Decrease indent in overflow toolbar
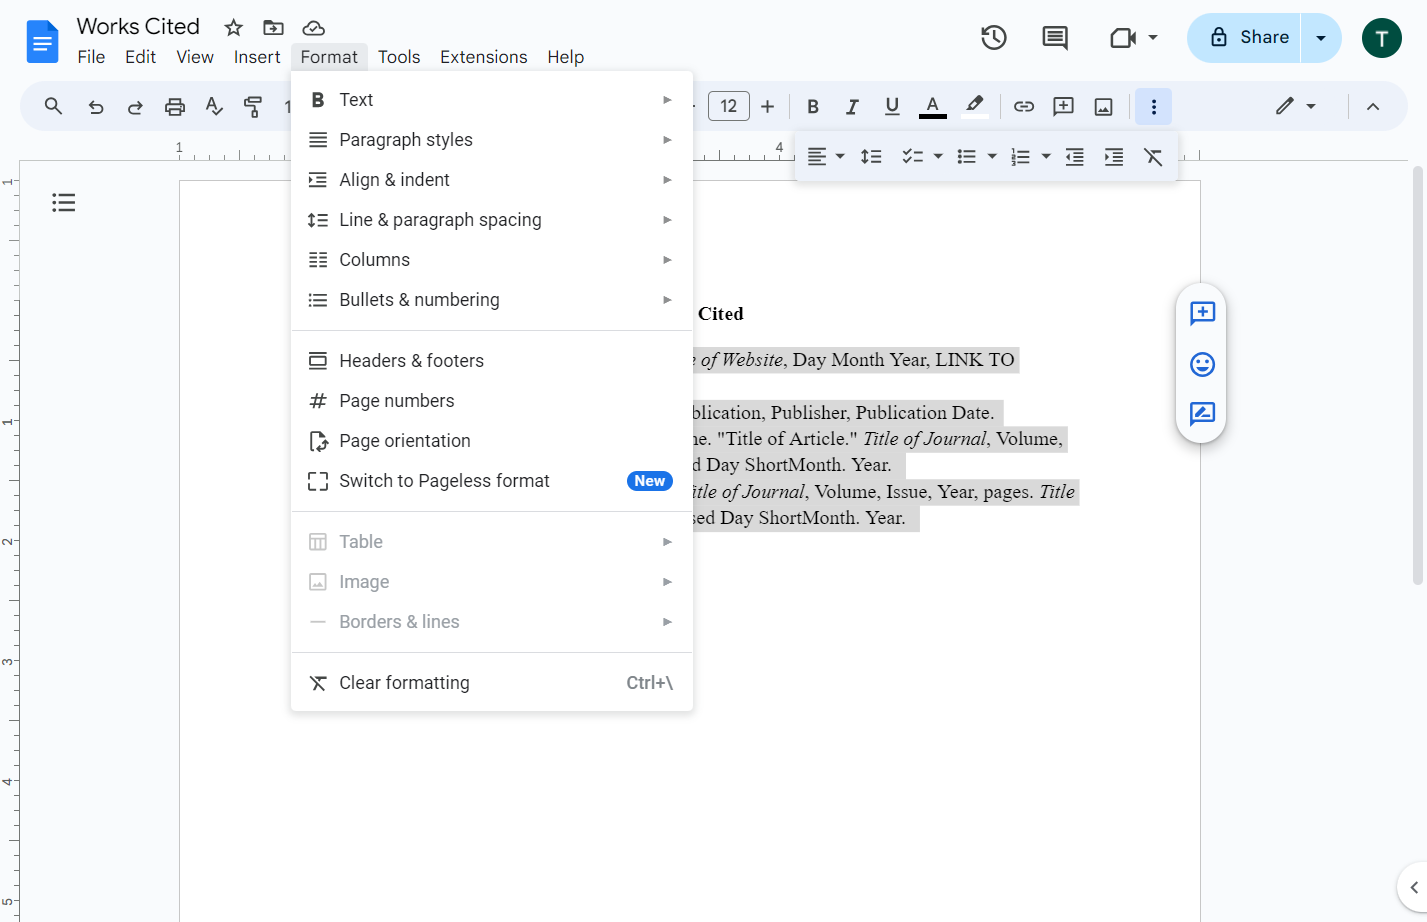 tap(1075, 157)
